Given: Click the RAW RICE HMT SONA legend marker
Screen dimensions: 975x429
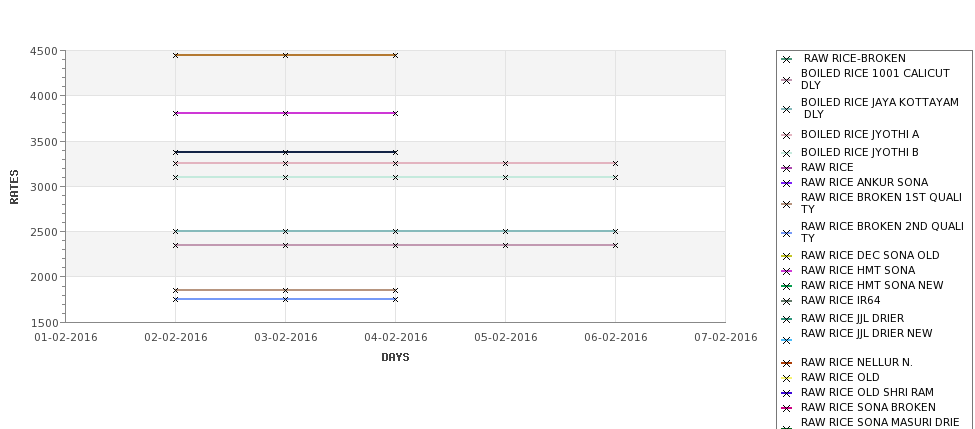Looking at the screenshot, I should click(786, 271).
